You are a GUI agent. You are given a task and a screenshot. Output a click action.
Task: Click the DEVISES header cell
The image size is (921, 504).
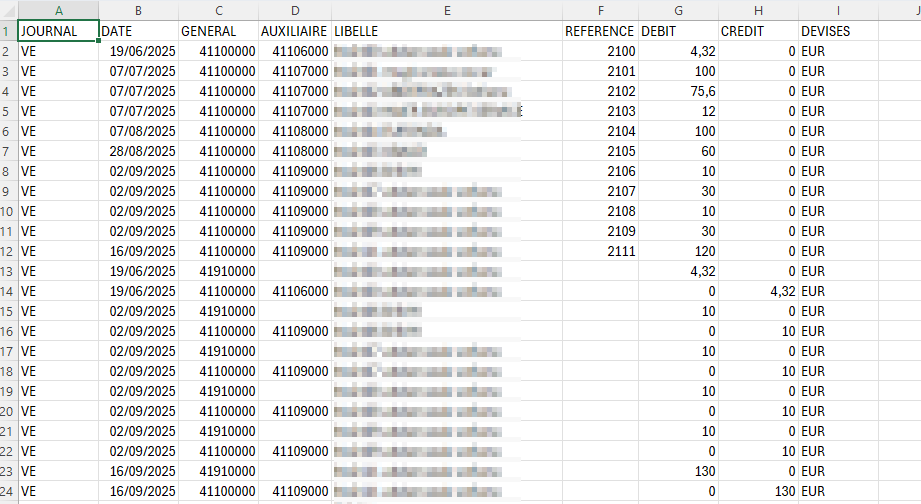coord(838,31)
